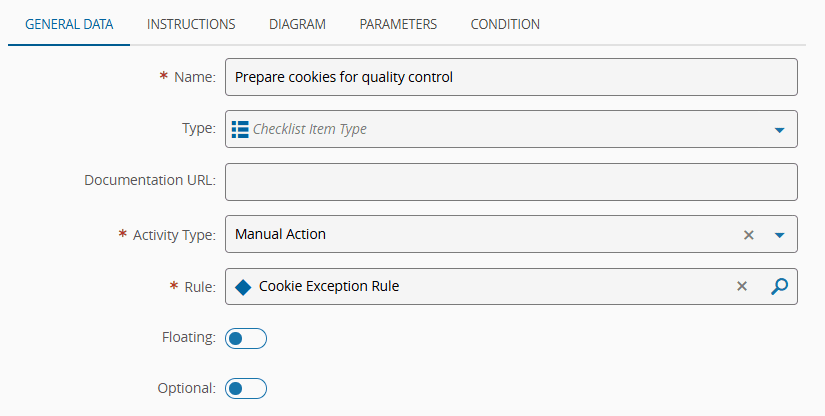Image resolution: width=825 pixels, height=416 pixels.
Task: Go to the Parameters tab
Action: pos(398,24)
